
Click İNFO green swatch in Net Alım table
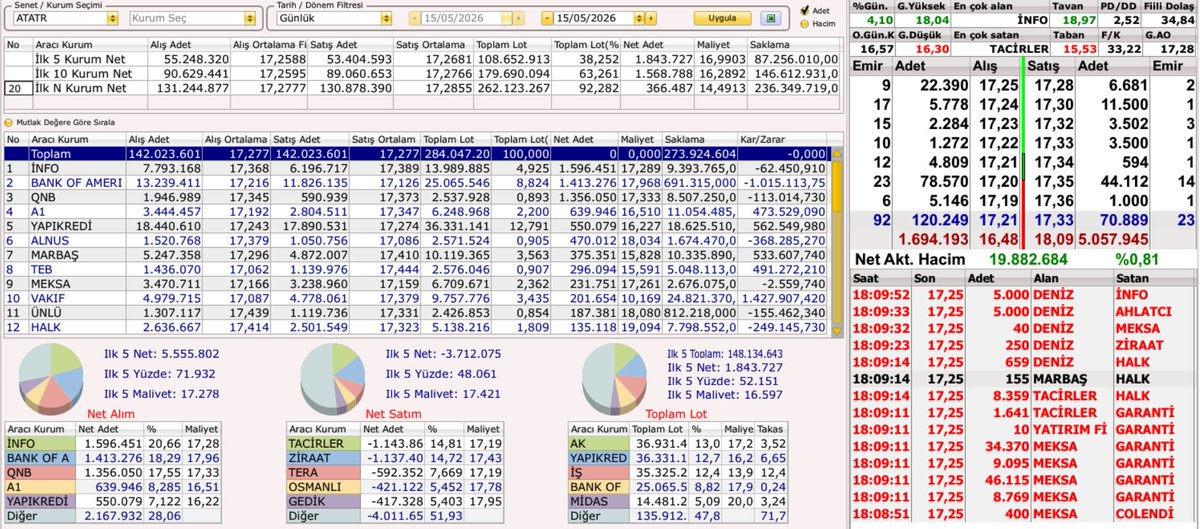pyautogui.click(x=40, y=442)
